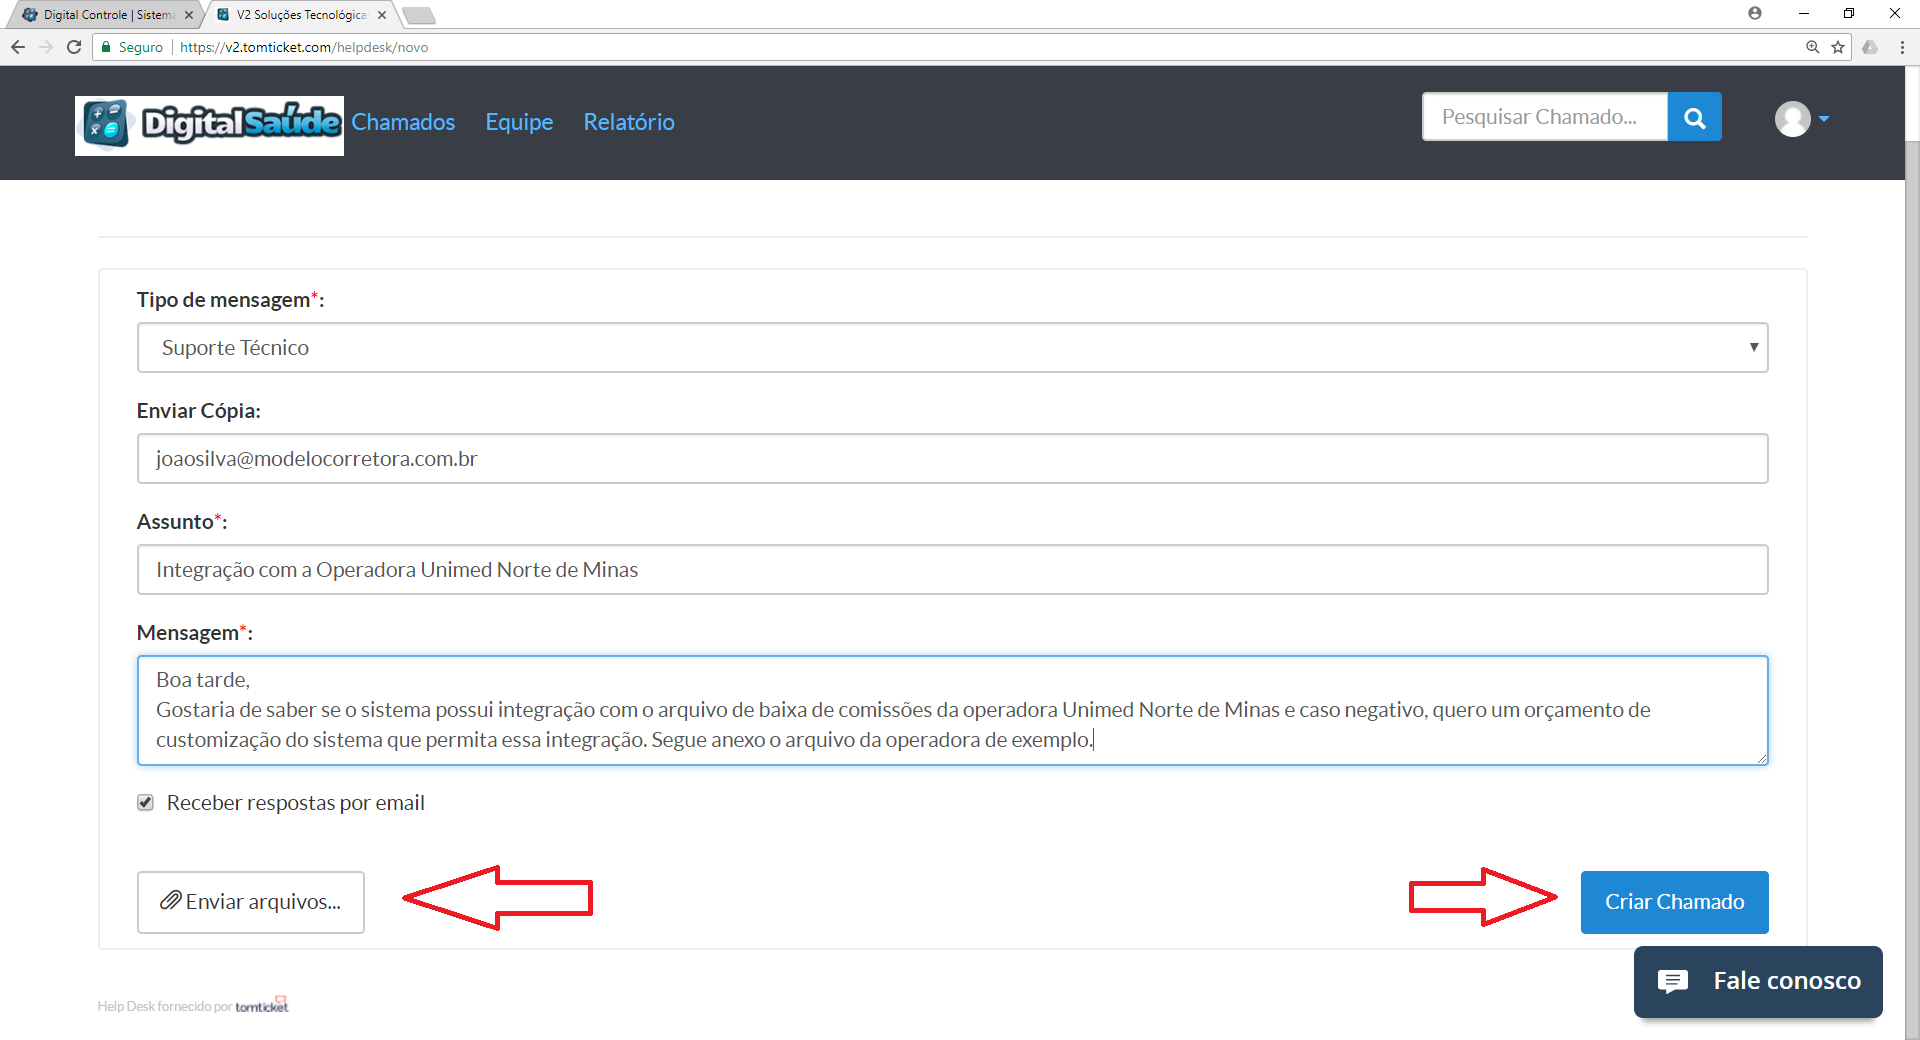Follow the tomticket footer link

261,1006
